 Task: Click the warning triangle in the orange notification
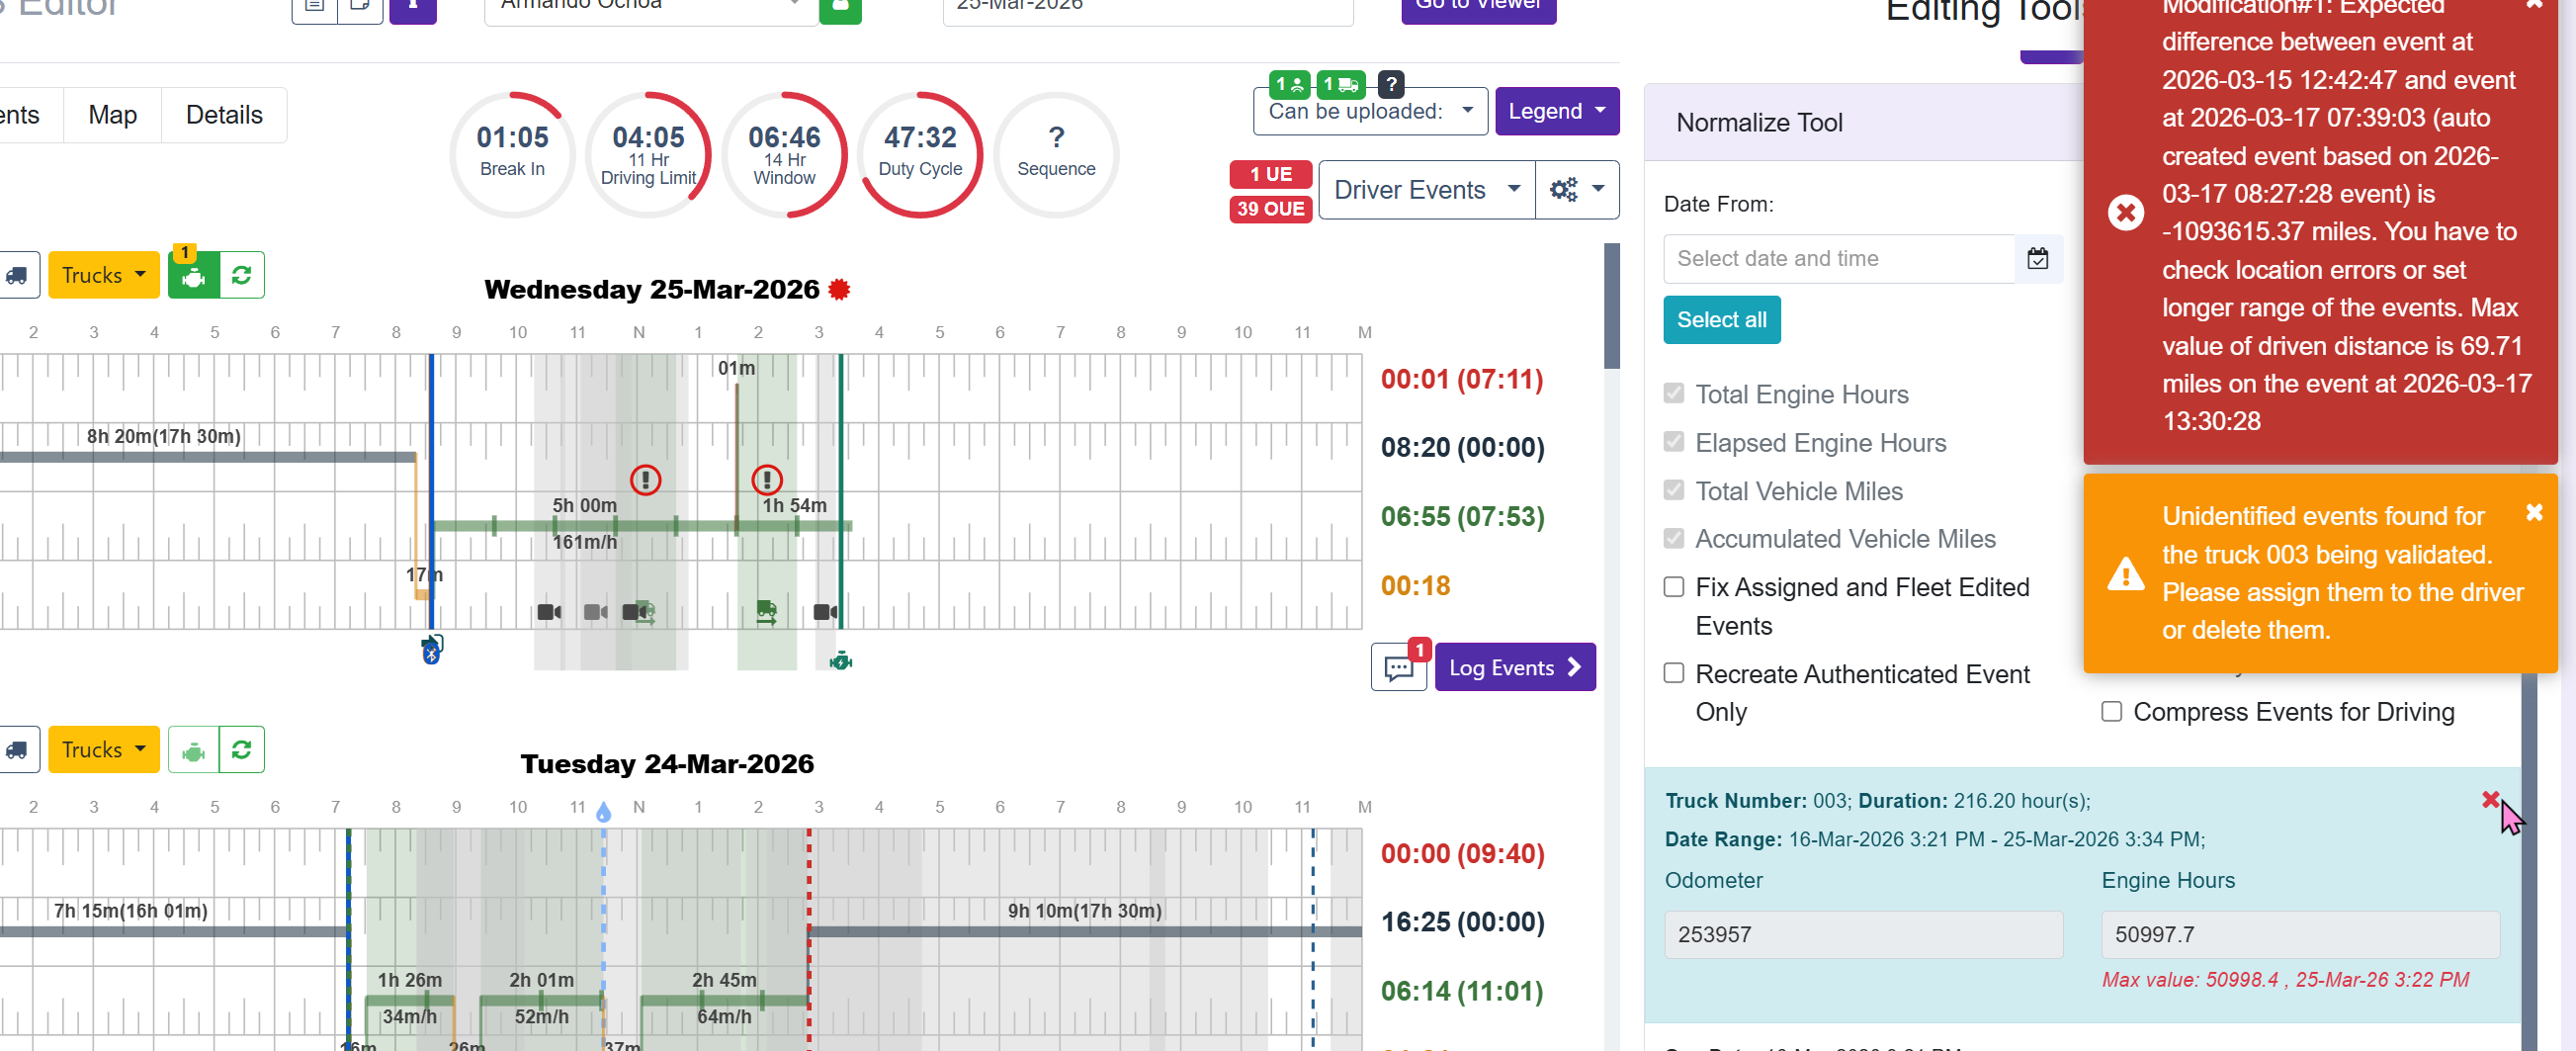click(2125, 574)
